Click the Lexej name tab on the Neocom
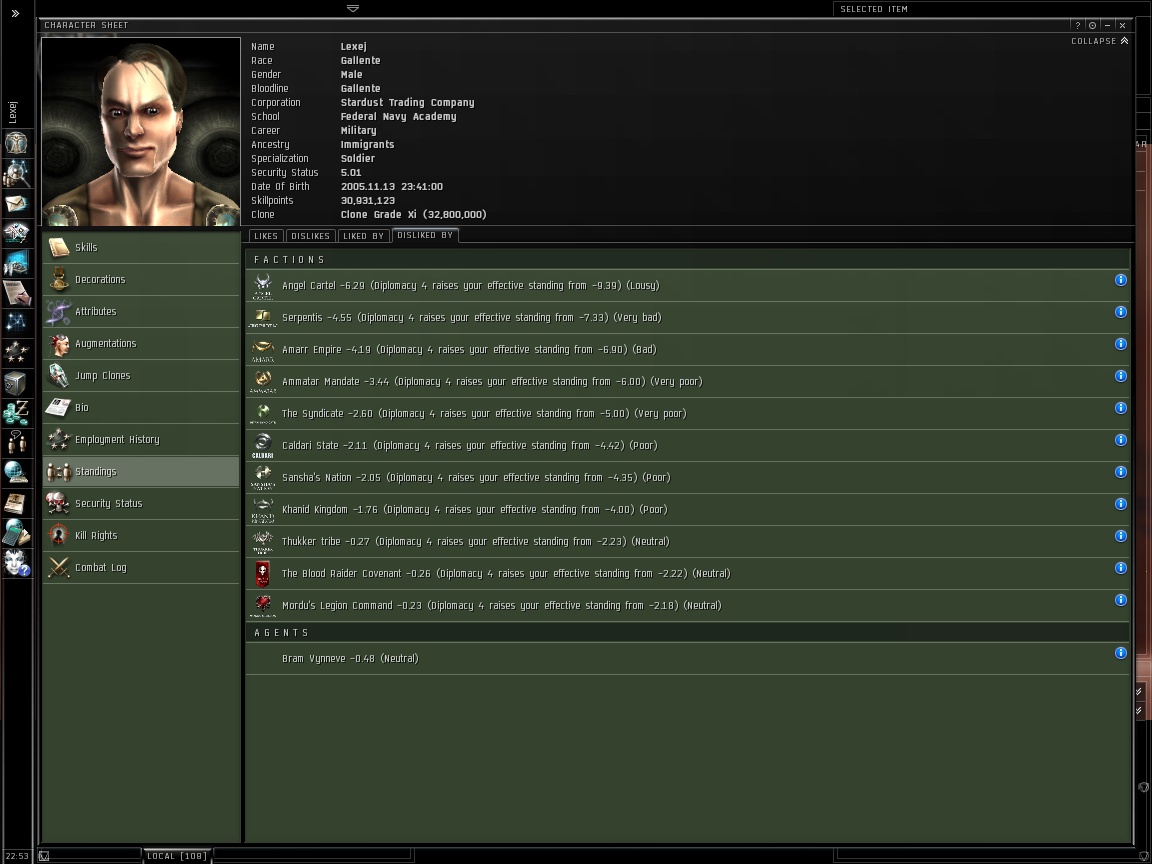 pos(13,112)
